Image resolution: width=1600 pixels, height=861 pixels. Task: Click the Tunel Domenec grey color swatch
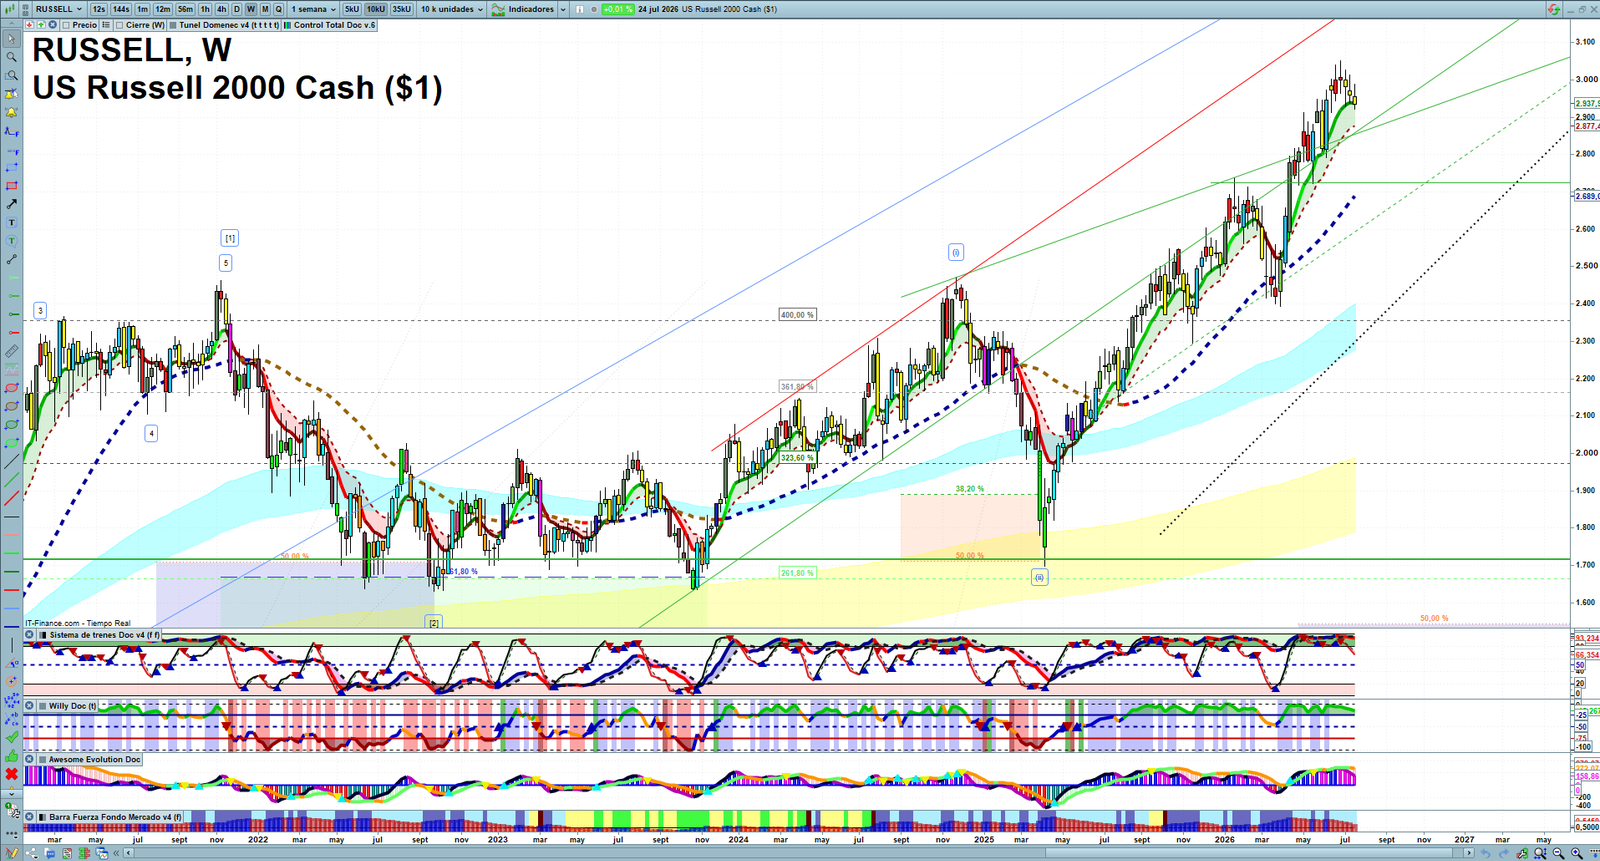172,25
